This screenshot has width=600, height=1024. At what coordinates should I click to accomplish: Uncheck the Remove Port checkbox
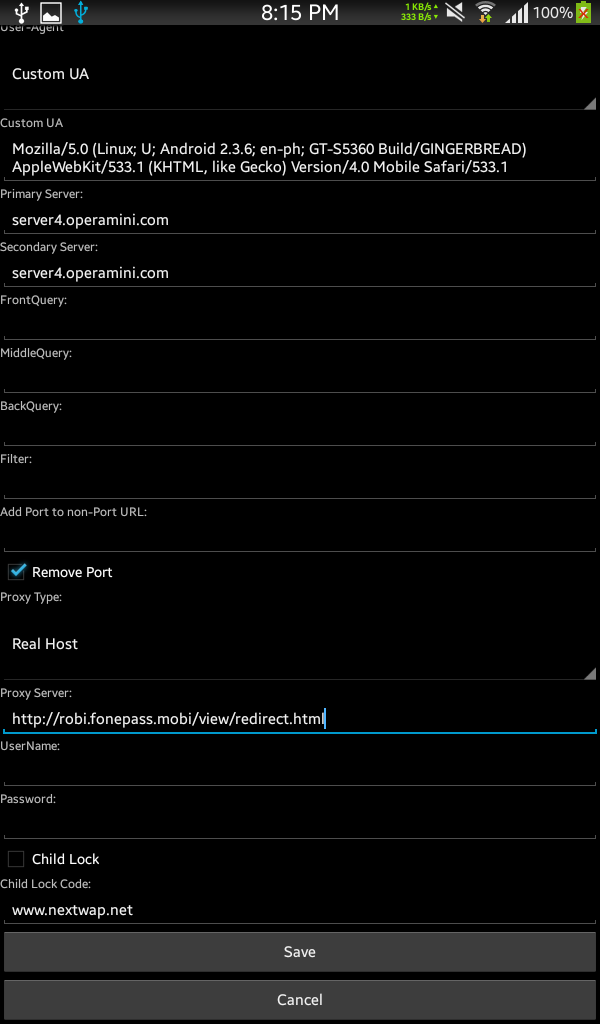pyautogui.click(x=16, y=571)
